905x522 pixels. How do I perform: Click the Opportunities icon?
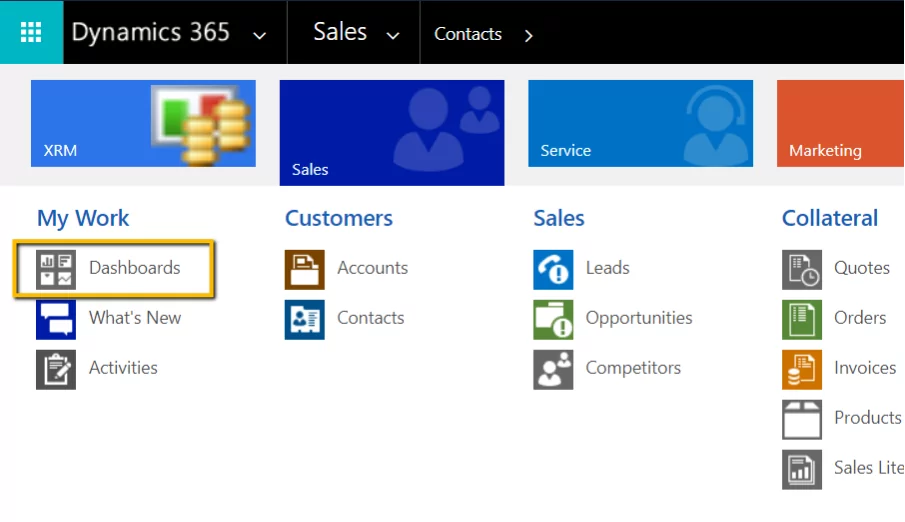[x=554, y=319]
